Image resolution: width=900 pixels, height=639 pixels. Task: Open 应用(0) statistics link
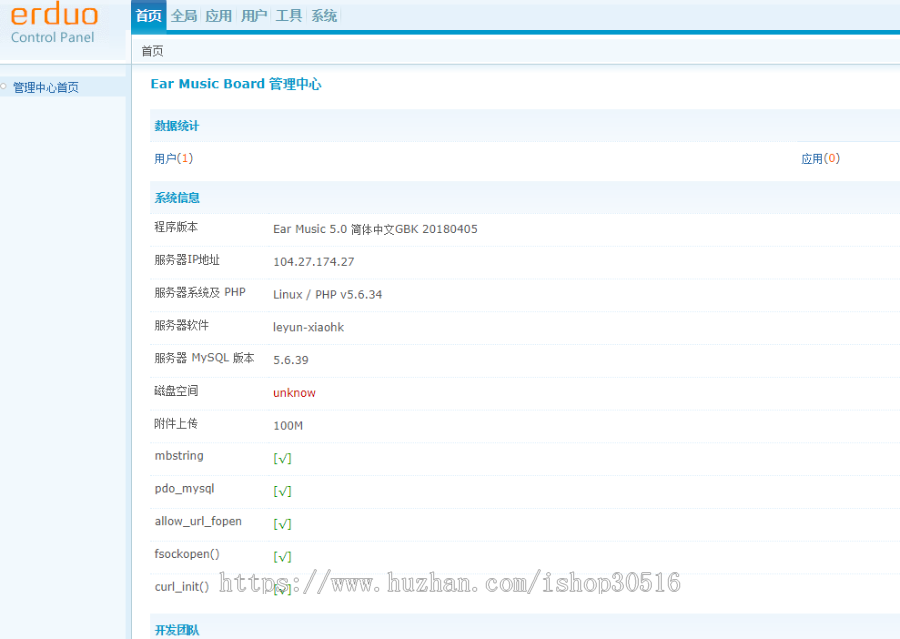[820, 157]
